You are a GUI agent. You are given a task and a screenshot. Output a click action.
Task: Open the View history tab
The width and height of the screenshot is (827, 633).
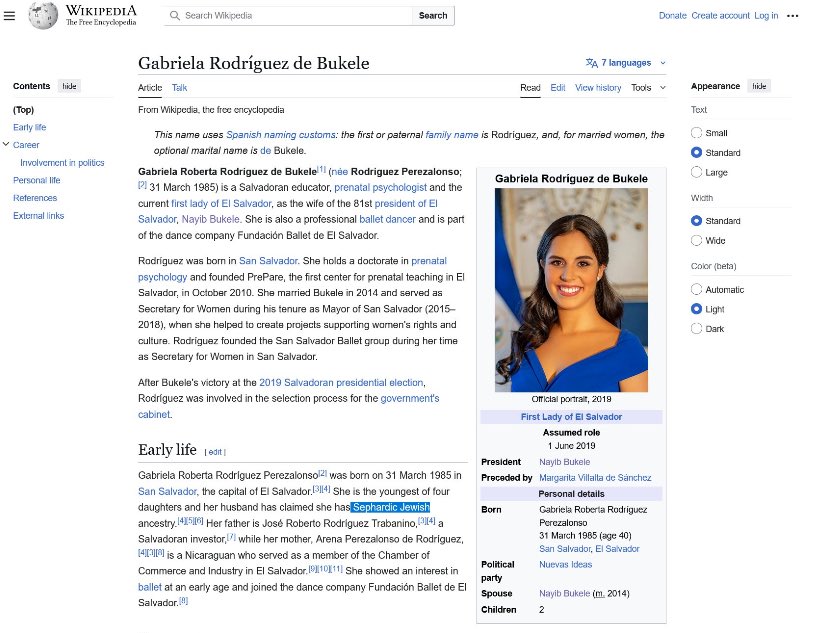point(598,88)
